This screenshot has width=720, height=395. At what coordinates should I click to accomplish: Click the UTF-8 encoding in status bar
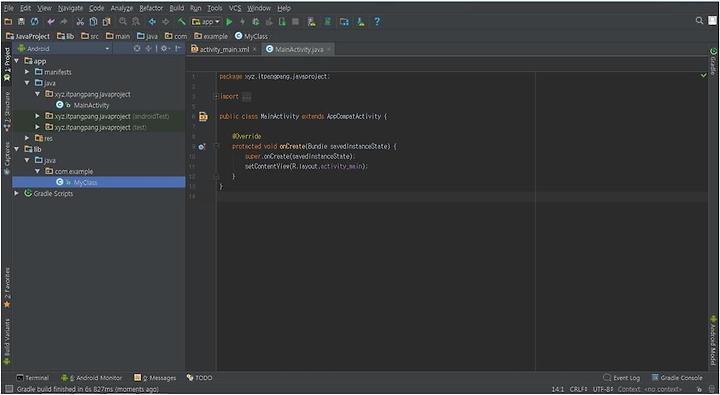(602, 389)
